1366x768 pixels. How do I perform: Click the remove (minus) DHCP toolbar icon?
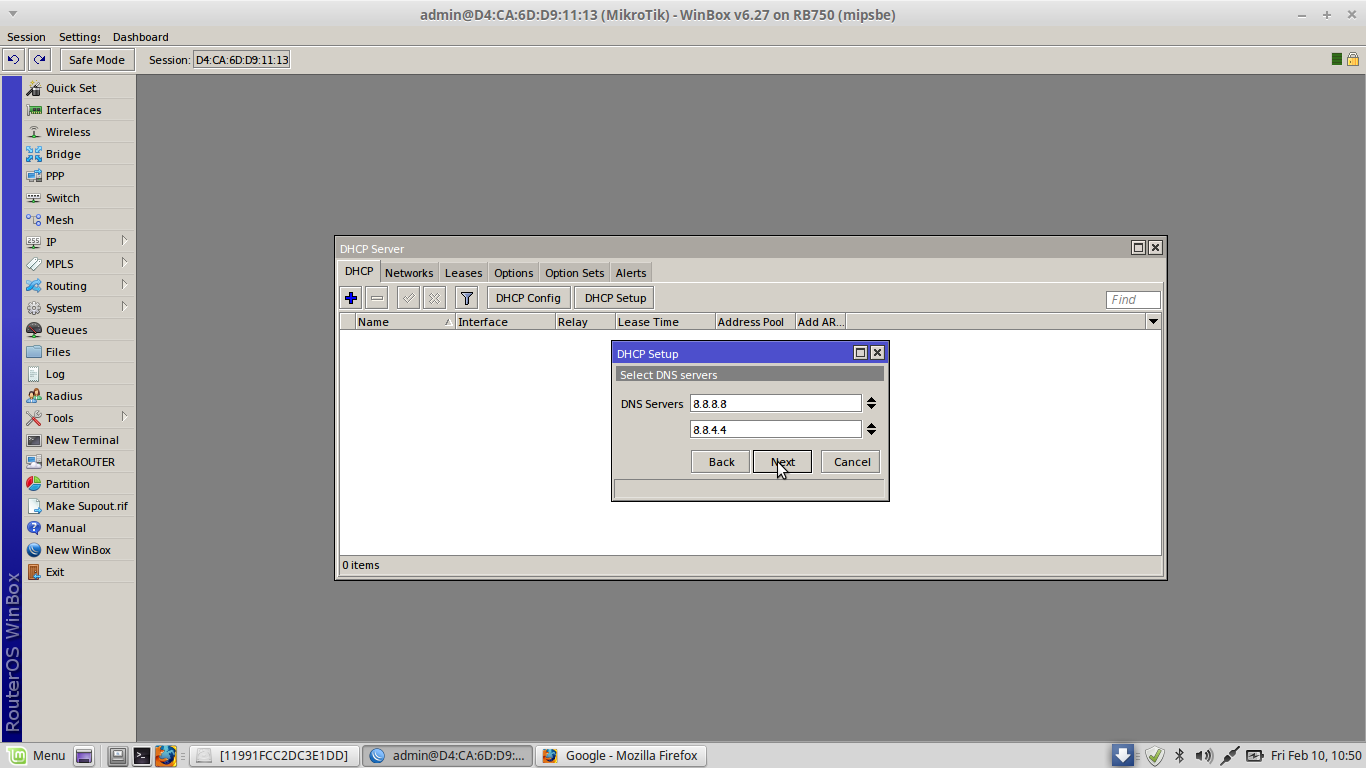tap(377, 298)
